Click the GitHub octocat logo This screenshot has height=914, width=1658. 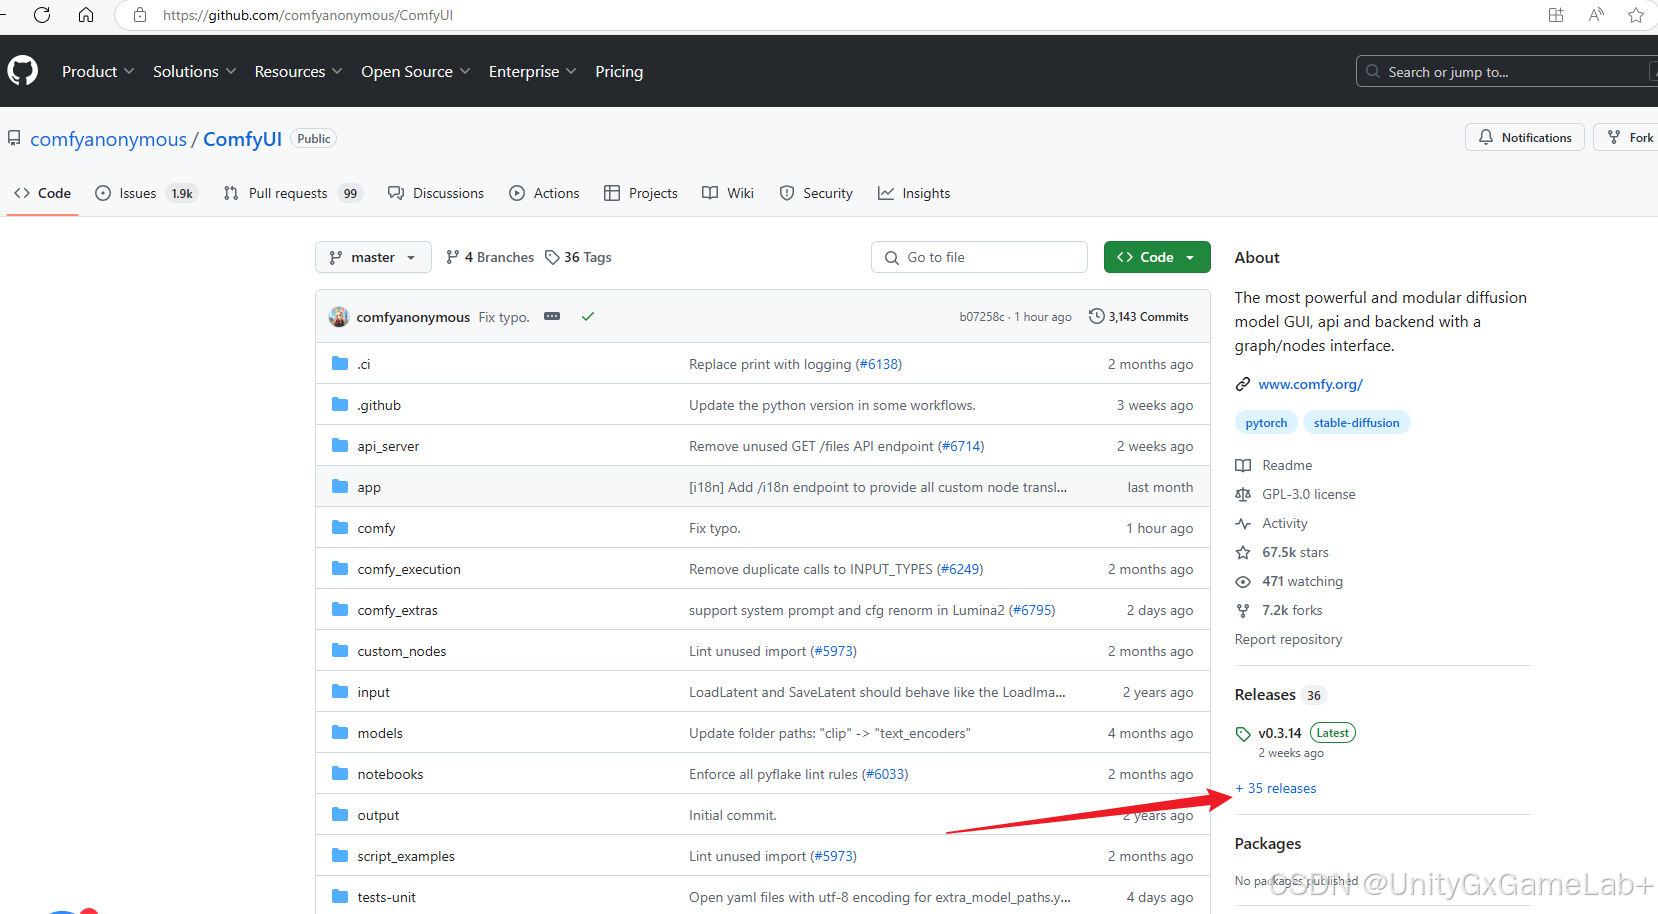[x=22, y=71]
